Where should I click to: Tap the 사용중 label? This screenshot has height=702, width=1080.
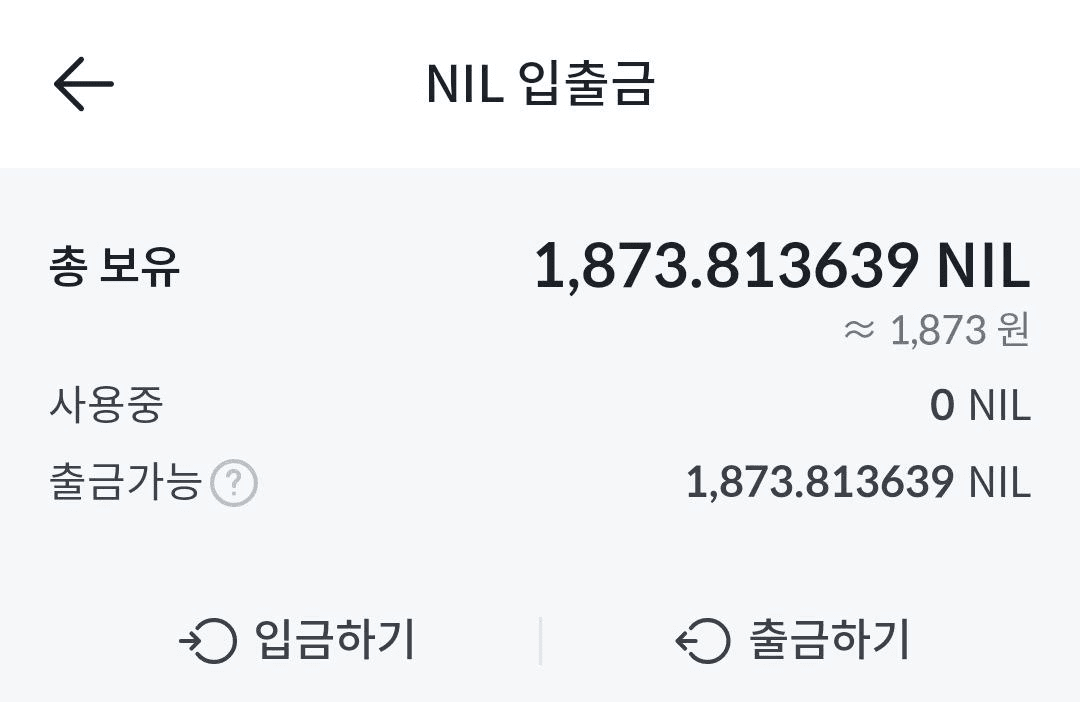click(105, 406)
